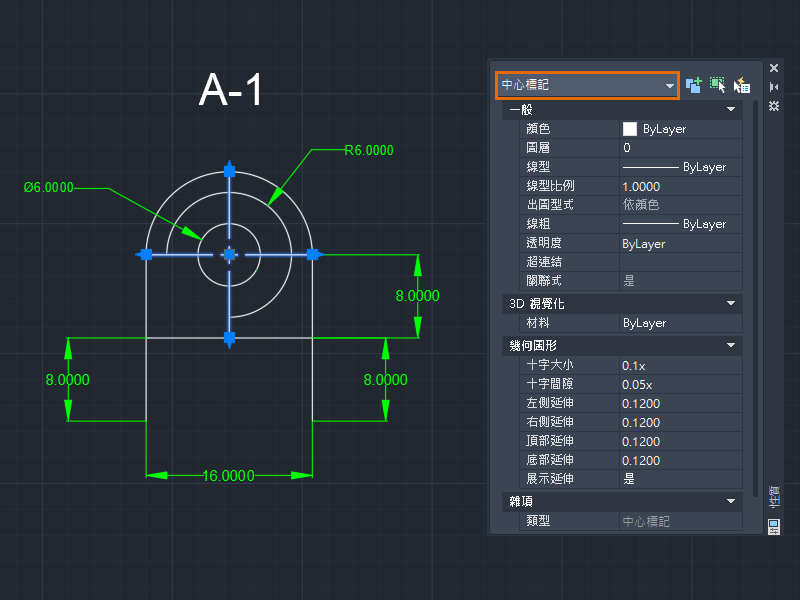Screen dimensions: 800x600
Task: Select the upper right 8.0000 dimension text
Action: pyautogui.click(x=417, y=295)
